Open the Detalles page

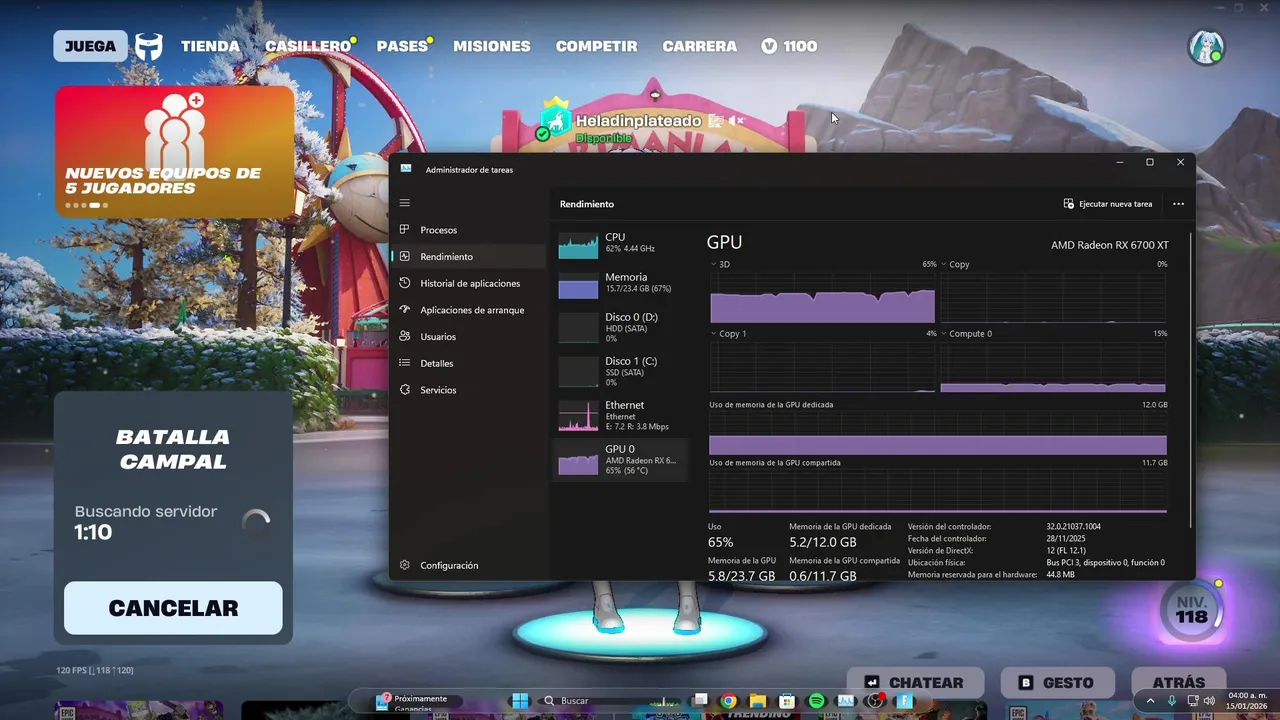468,363
